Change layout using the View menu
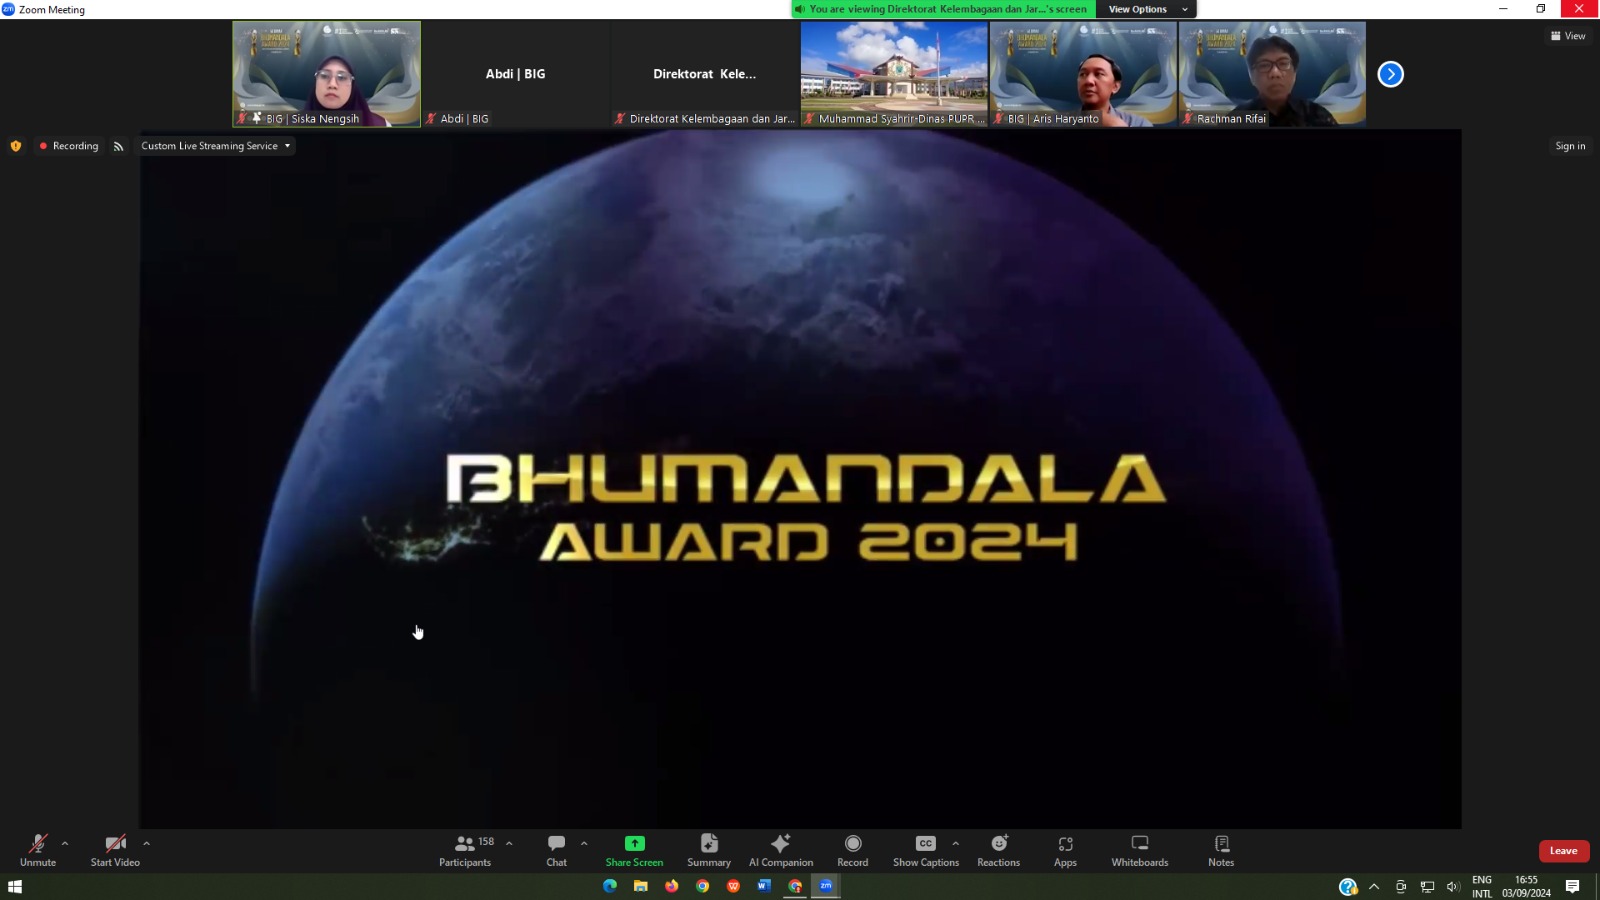 1568,36
